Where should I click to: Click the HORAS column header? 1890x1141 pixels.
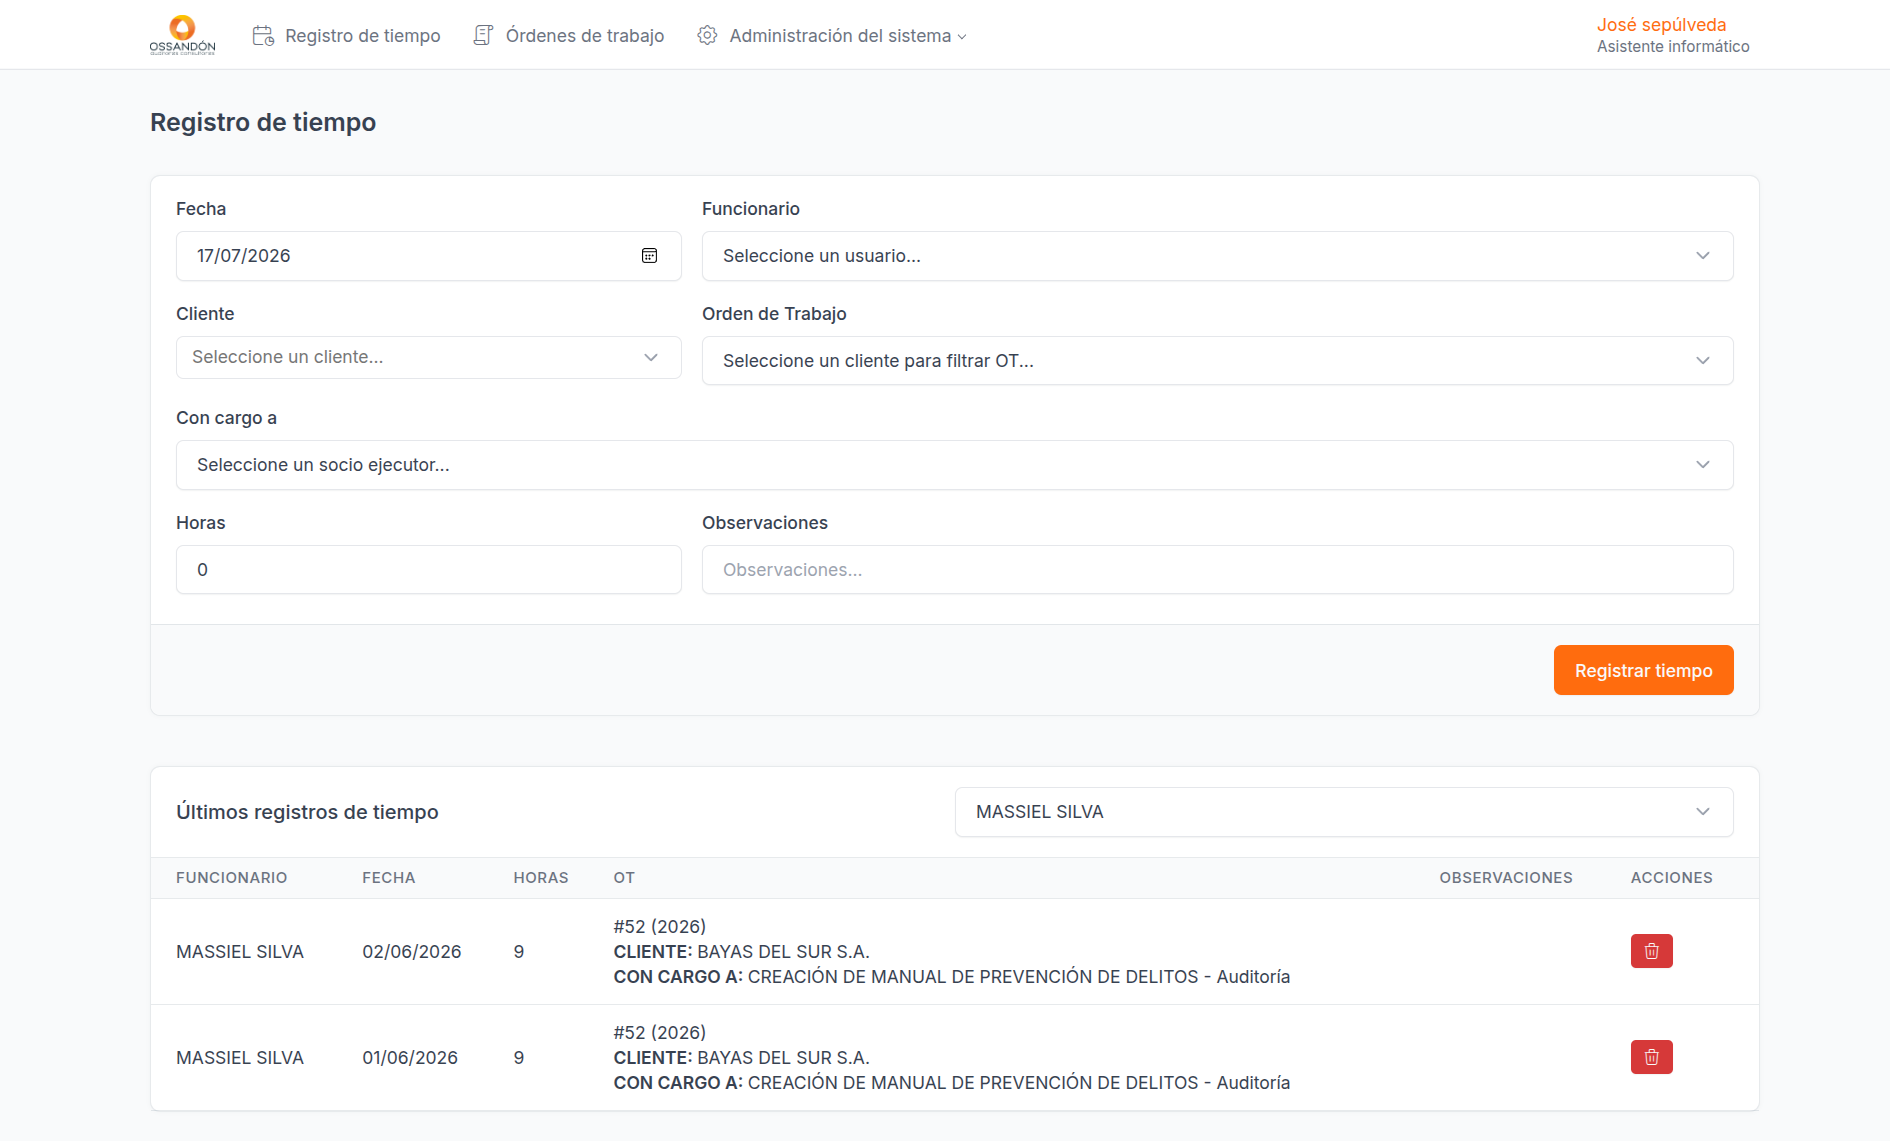click(541, 878)
